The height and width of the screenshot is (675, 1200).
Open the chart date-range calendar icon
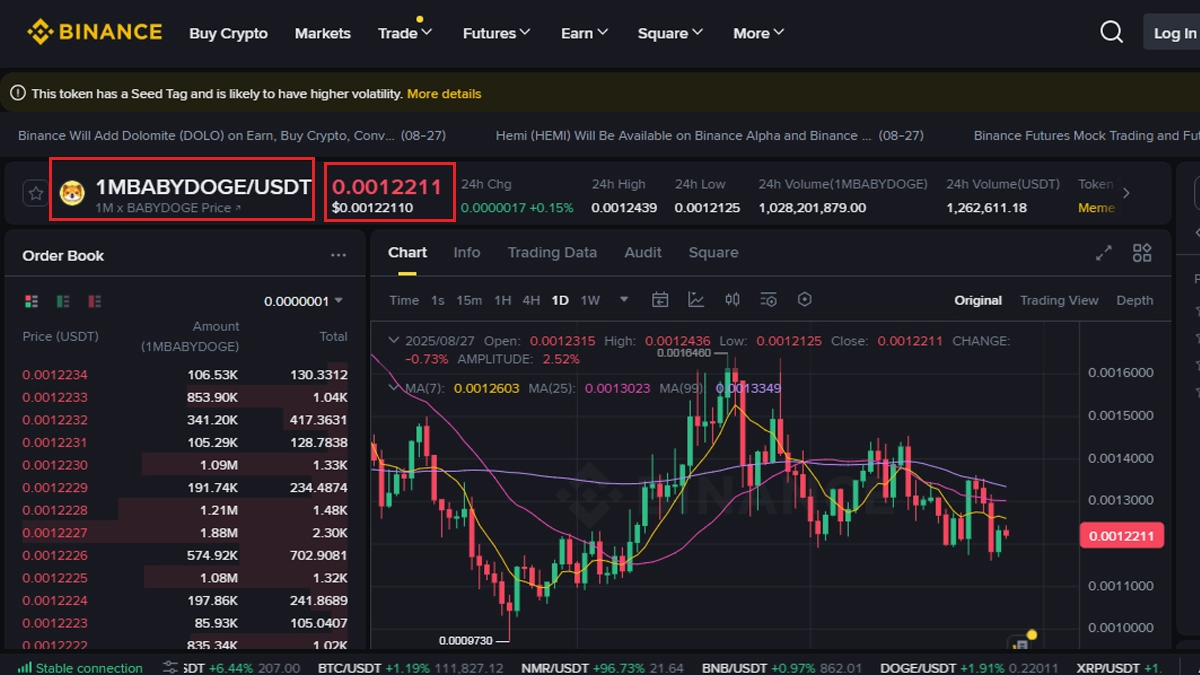pyautogui.click(x=660, y=300)
